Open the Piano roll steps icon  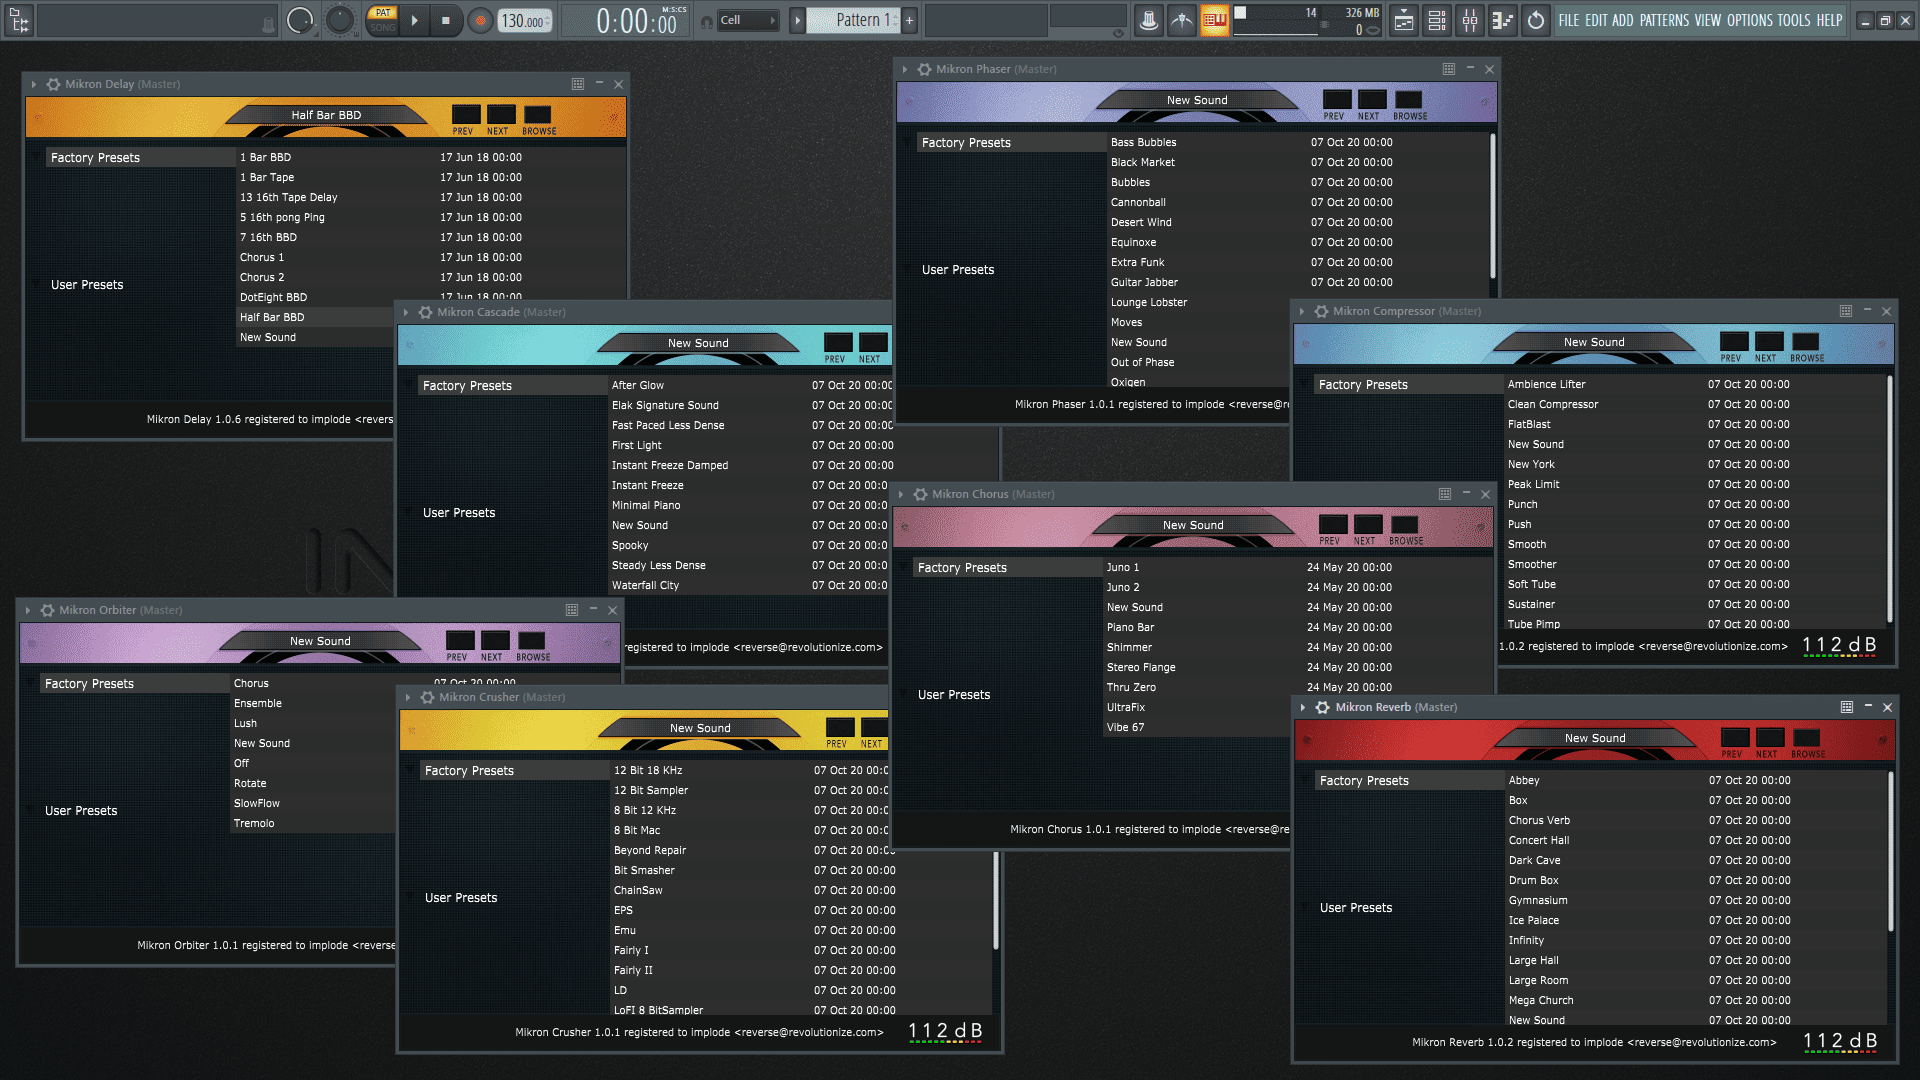coord(1503,20)
